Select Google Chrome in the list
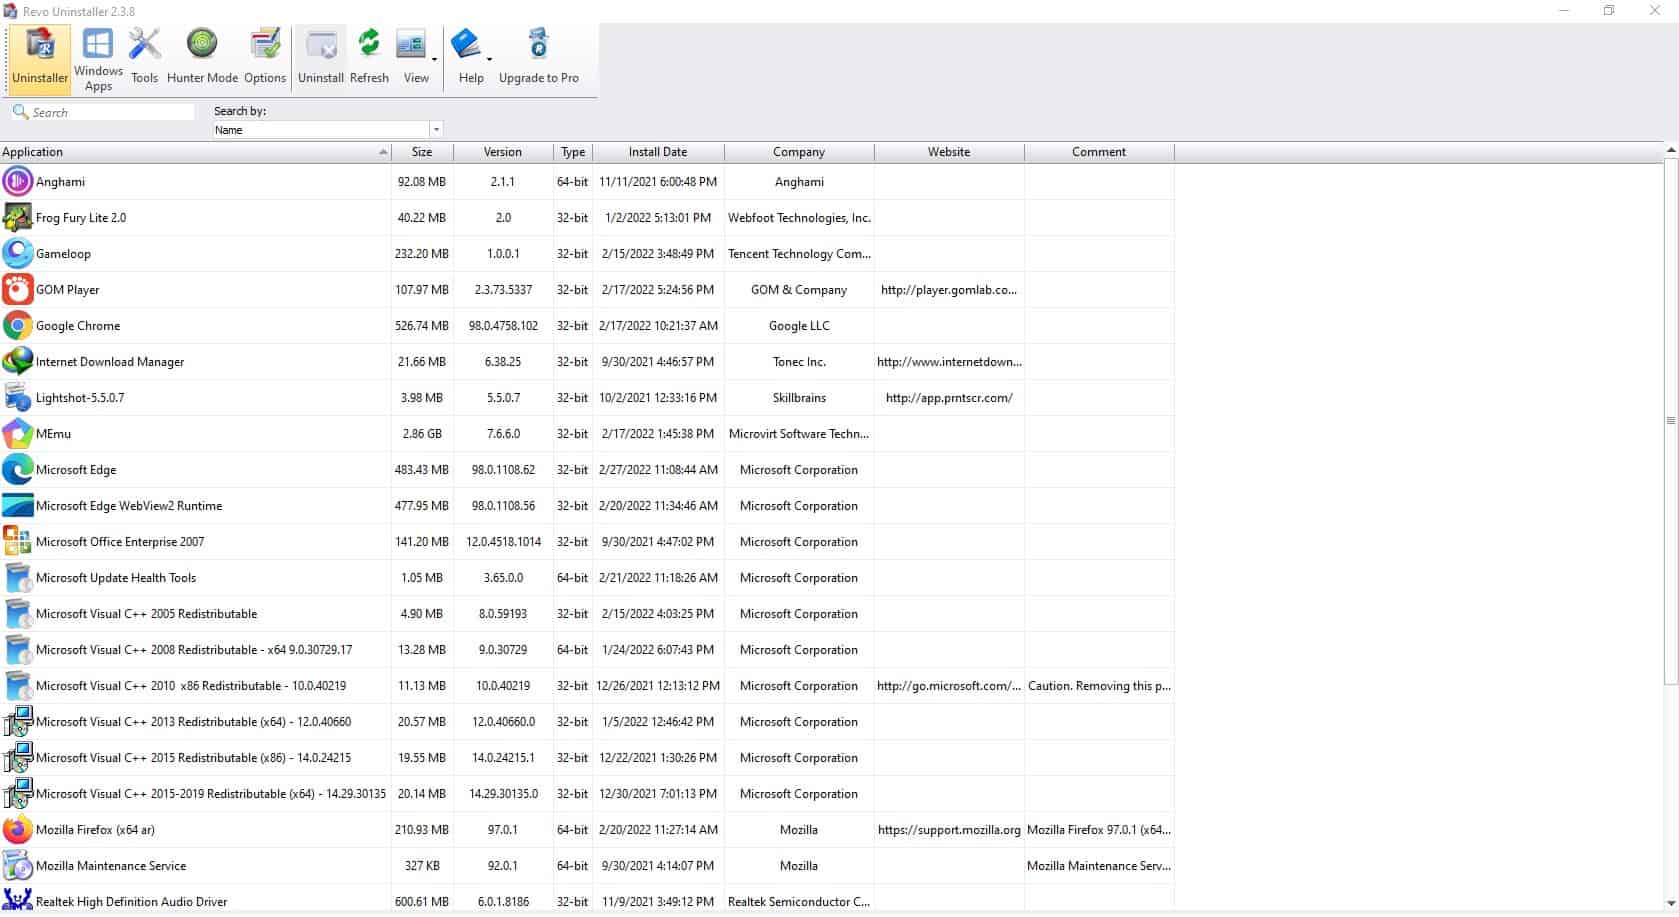The height and width of the screenshot is (917, 1679). [x=78, y=326]
